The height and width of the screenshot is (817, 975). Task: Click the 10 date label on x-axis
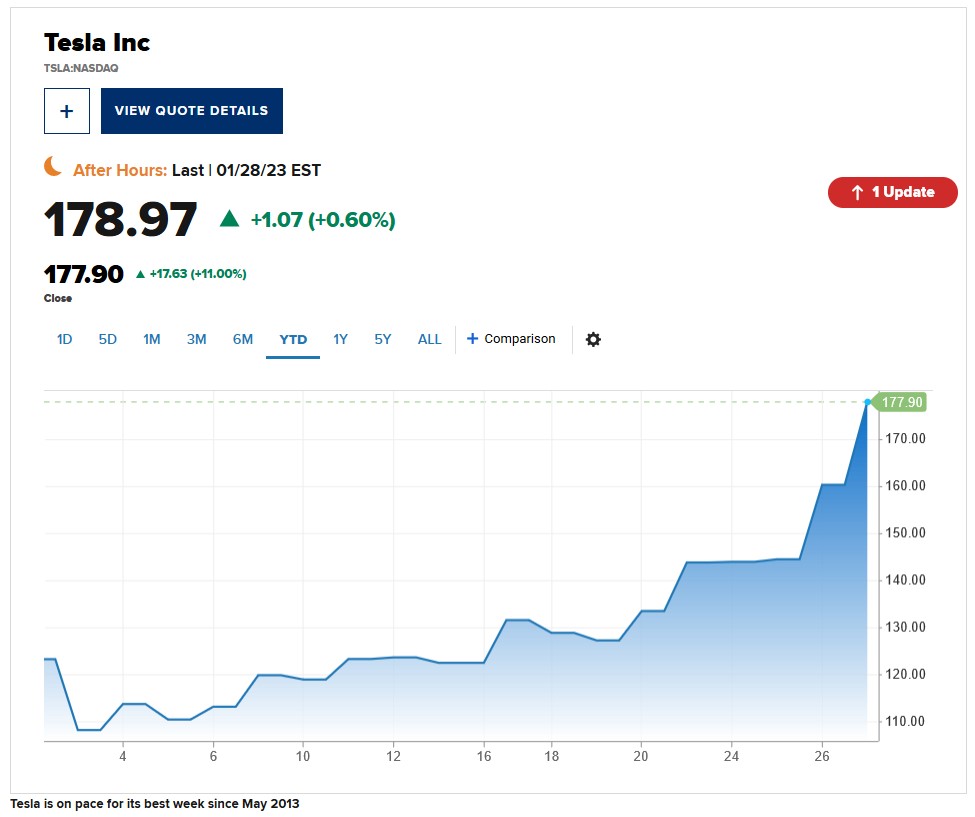click(303, 756)
